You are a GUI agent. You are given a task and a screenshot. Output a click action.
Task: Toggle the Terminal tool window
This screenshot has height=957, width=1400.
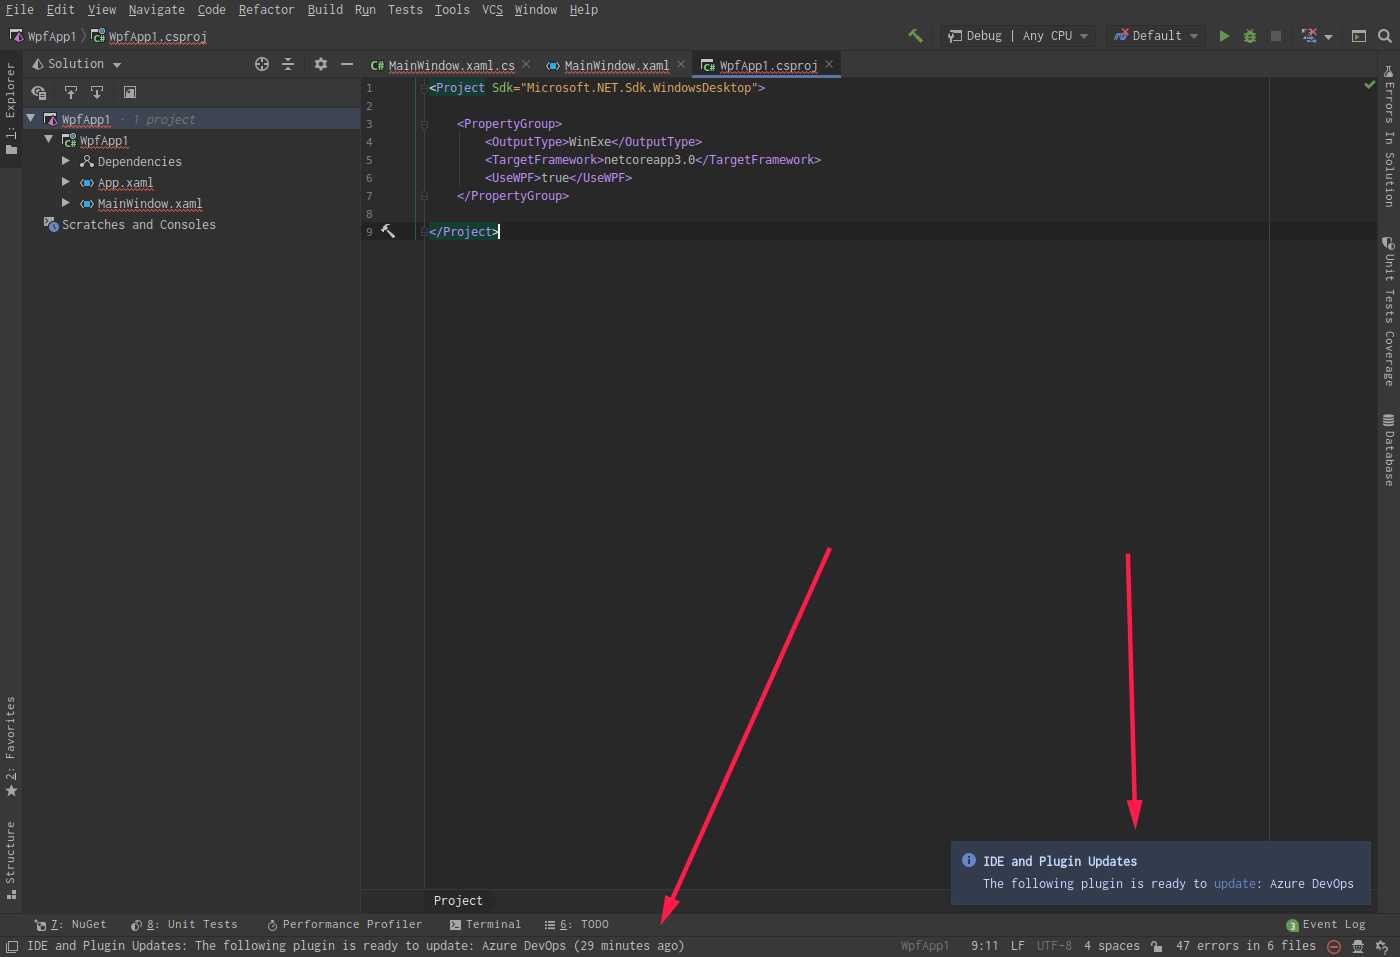485,925
